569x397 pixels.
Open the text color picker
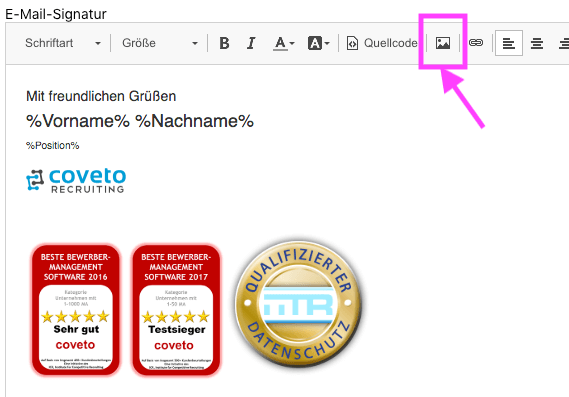pos(283,43)
